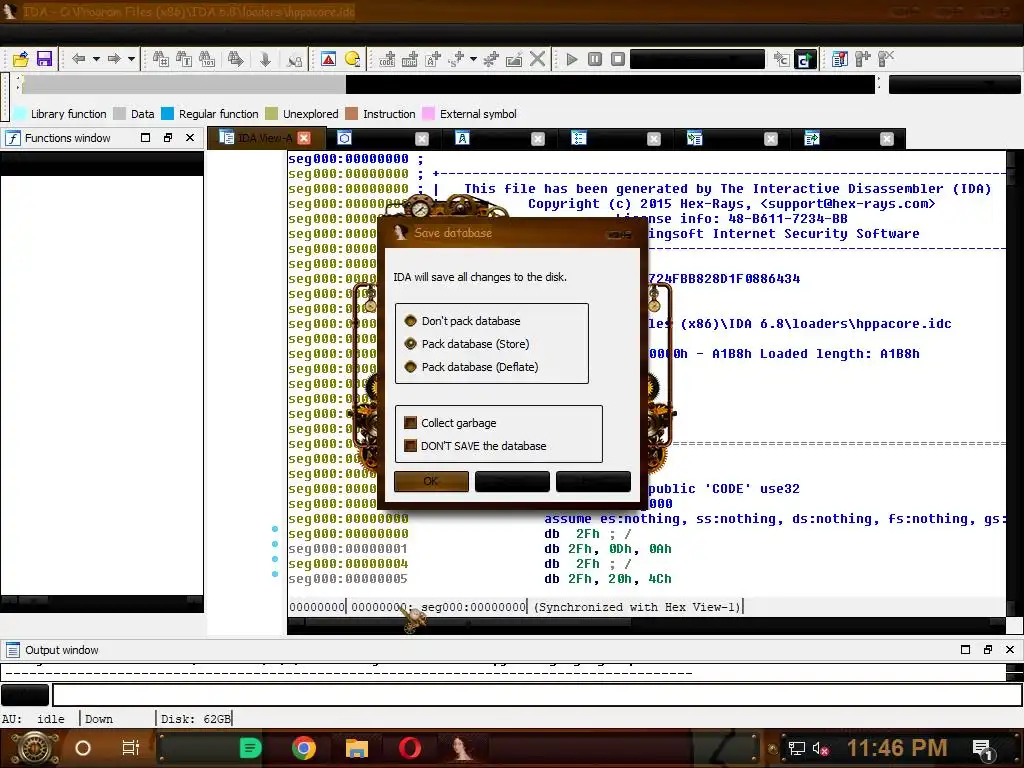
Task: Click the 'db 2Fh, 20h, 4Ch' disassembly line
Action: point(608,579)
